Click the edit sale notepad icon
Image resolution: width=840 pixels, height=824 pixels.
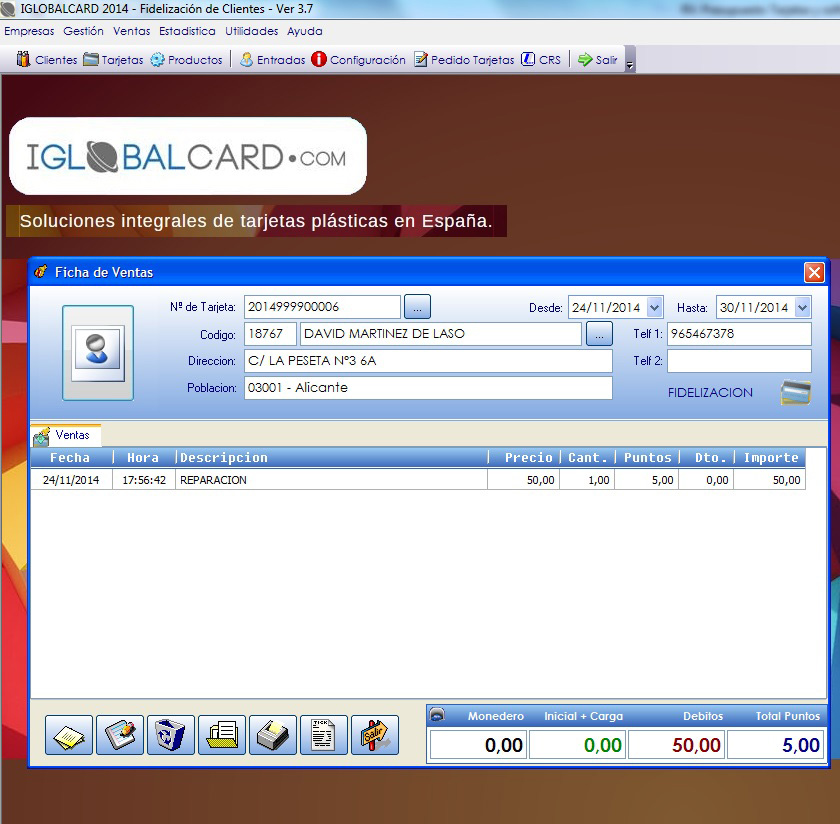tap(120, 735)
